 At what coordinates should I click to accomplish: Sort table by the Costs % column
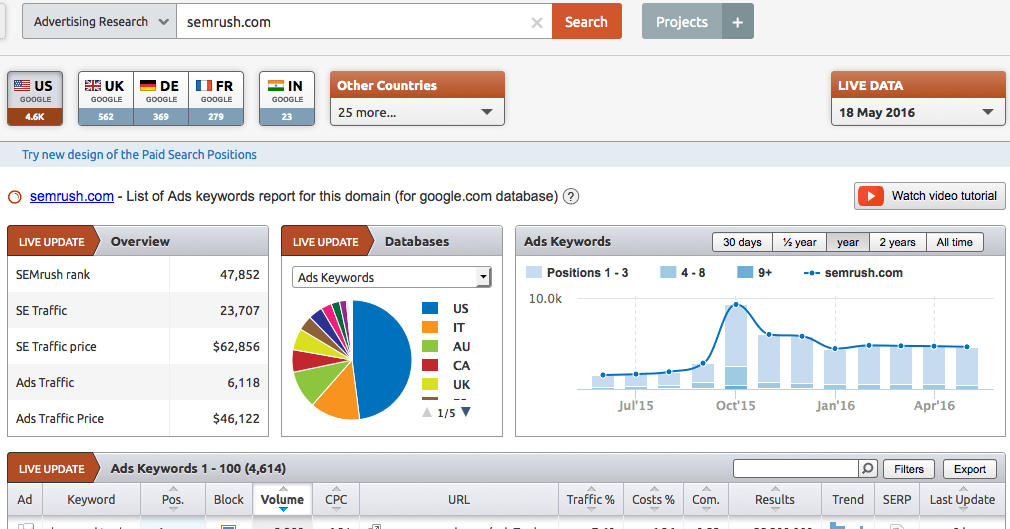[x=653, y=500]
